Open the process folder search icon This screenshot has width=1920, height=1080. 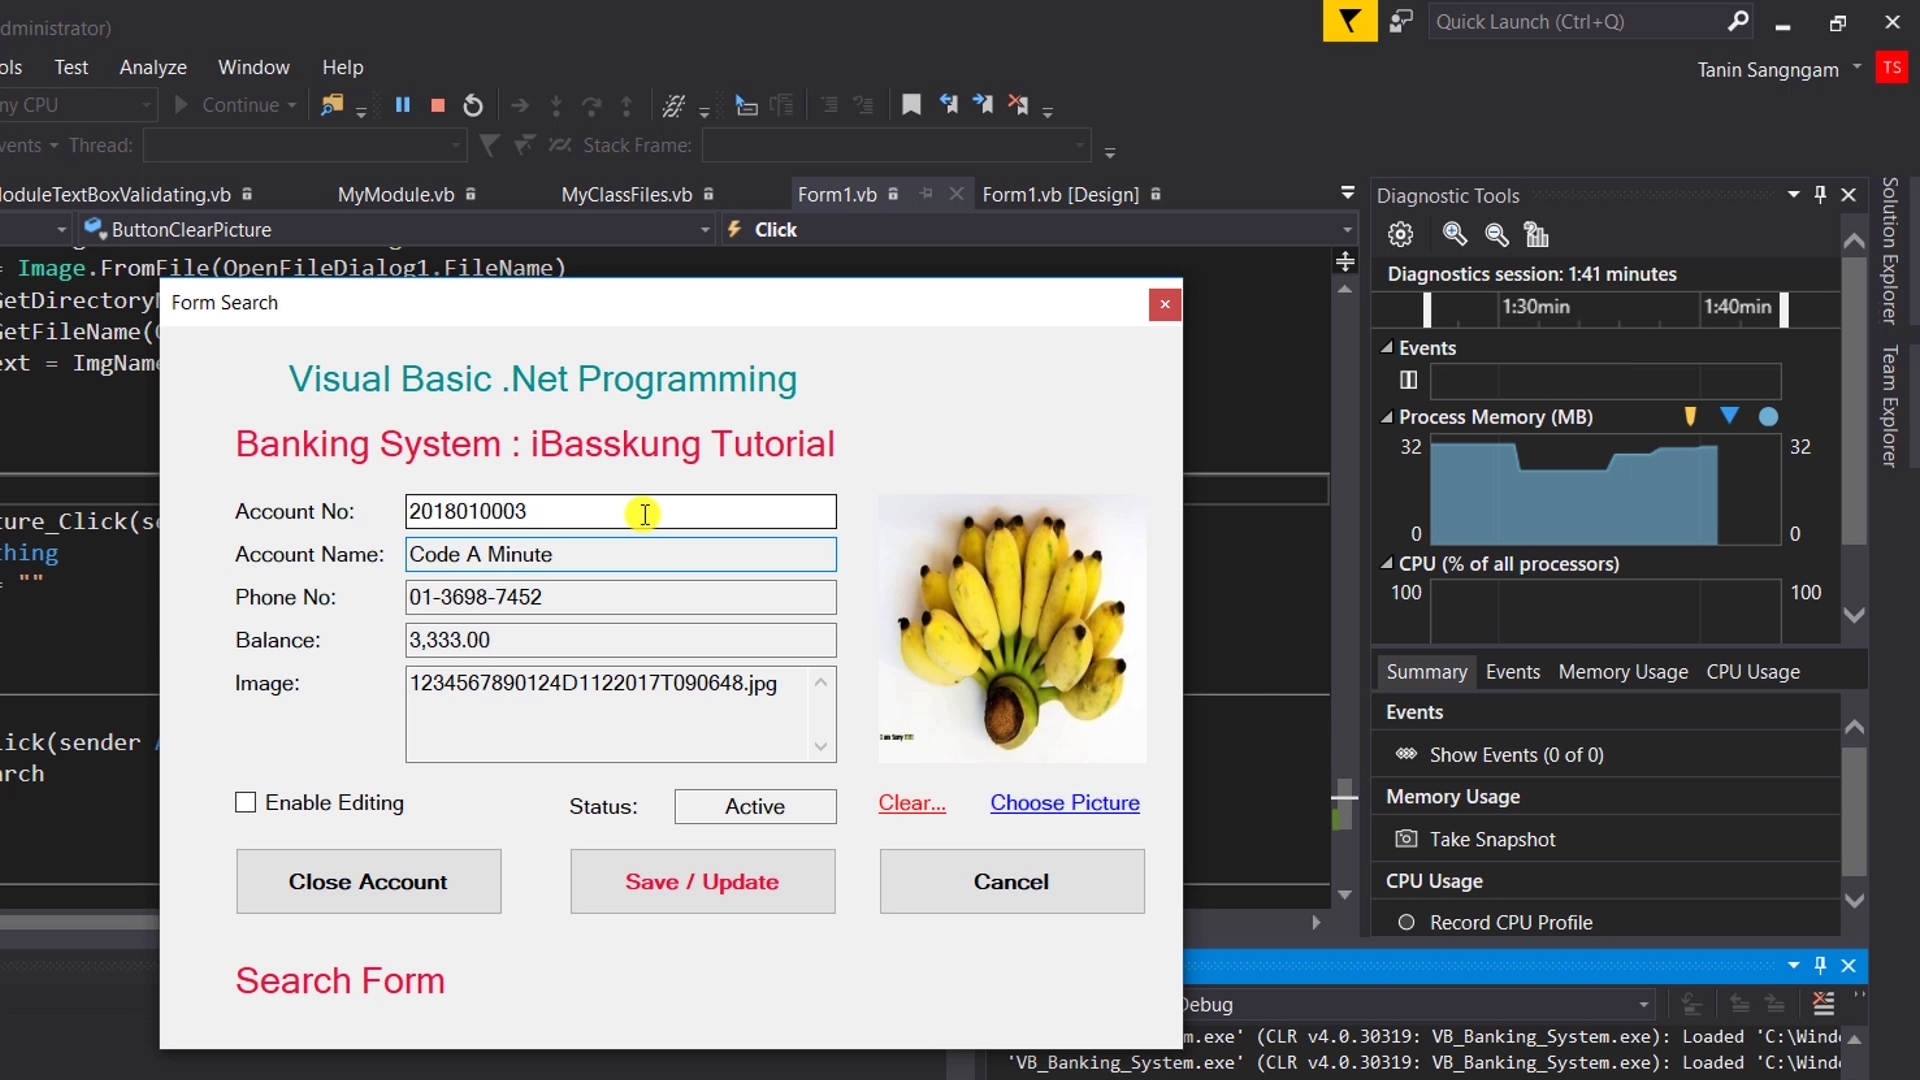332,105
